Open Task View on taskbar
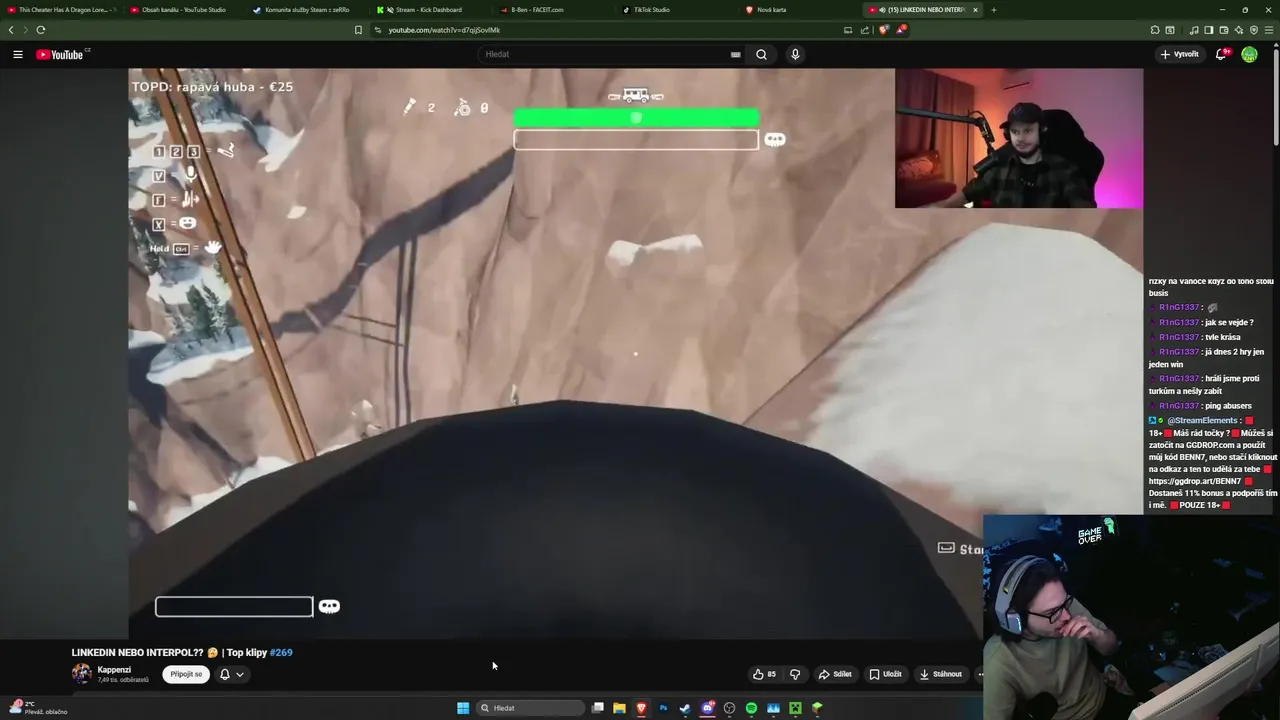This screenshot has height=720, width=1280. coord(597,708)
